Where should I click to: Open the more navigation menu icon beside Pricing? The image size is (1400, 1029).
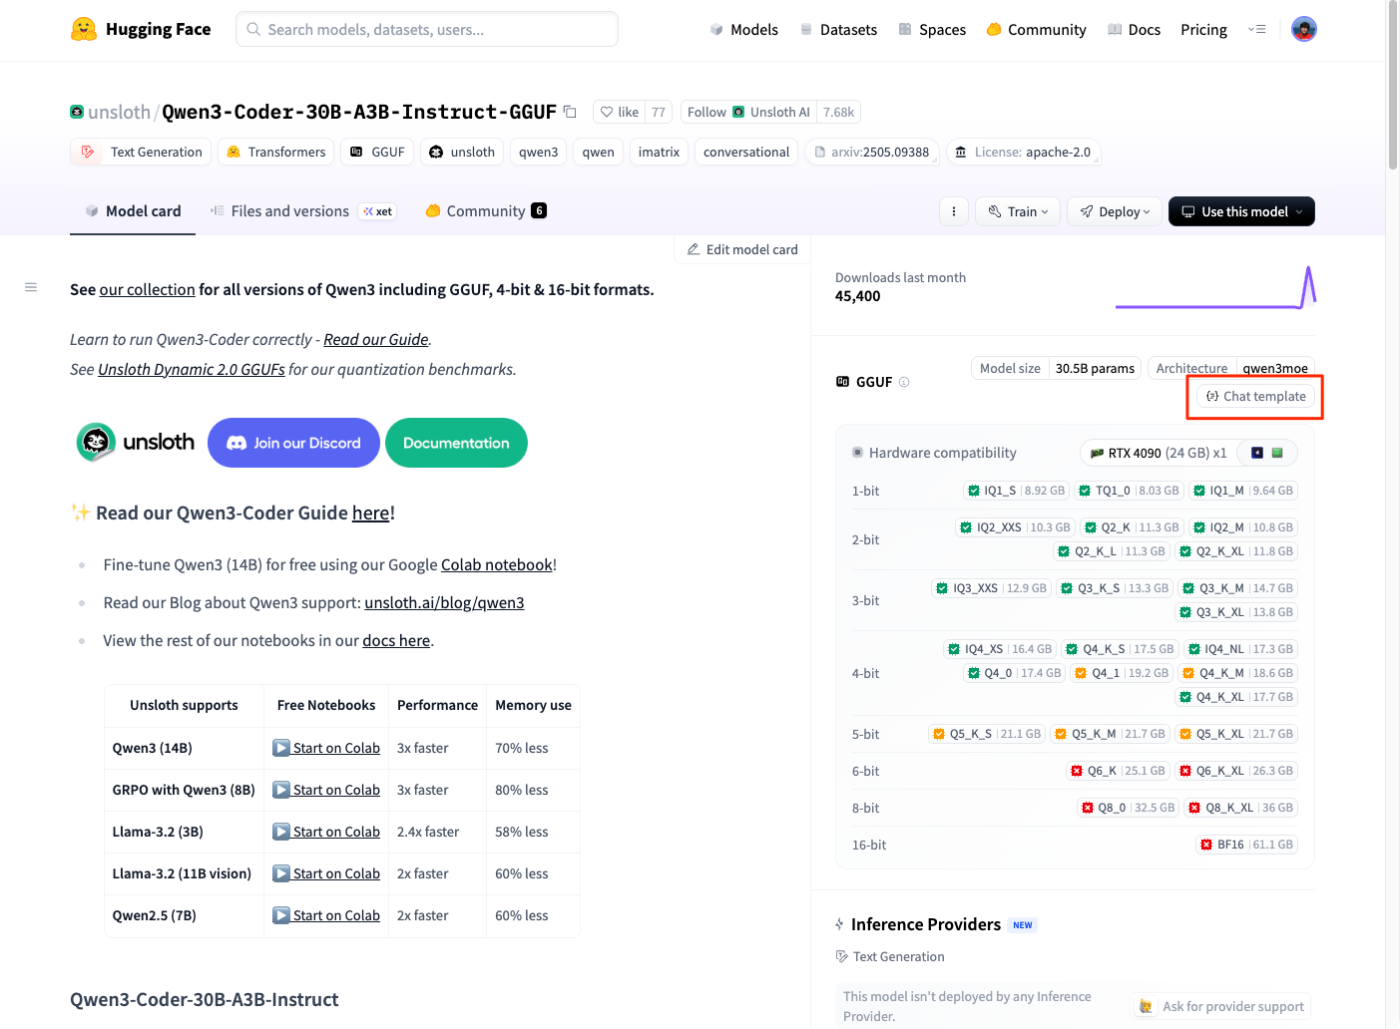(1257, 29)
